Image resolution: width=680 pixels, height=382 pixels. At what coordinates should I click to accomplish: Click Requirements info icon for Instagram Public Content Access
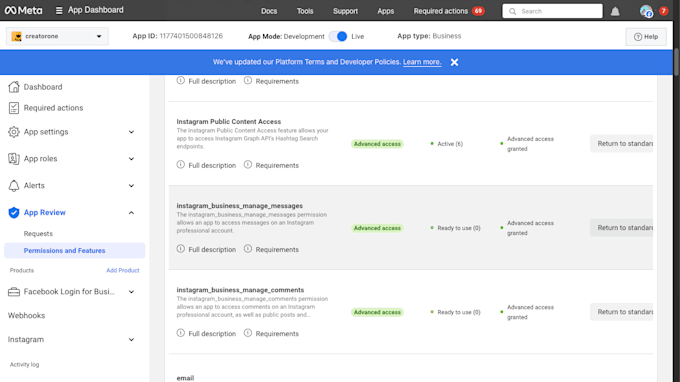point(248,165)
